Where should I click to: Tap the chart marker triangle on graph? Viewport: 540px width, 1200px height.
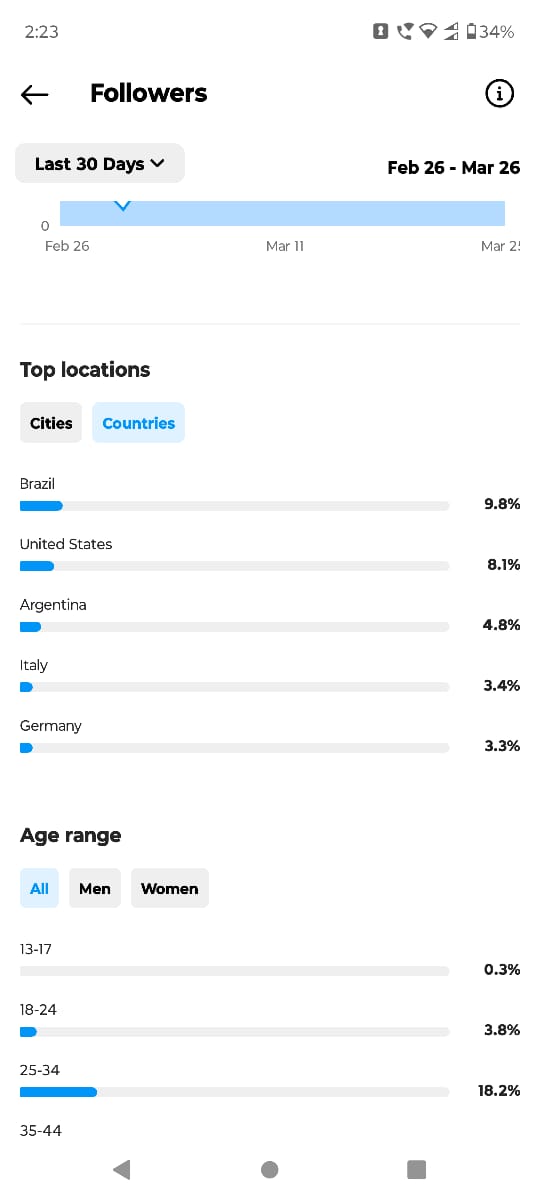click(122, 206)
